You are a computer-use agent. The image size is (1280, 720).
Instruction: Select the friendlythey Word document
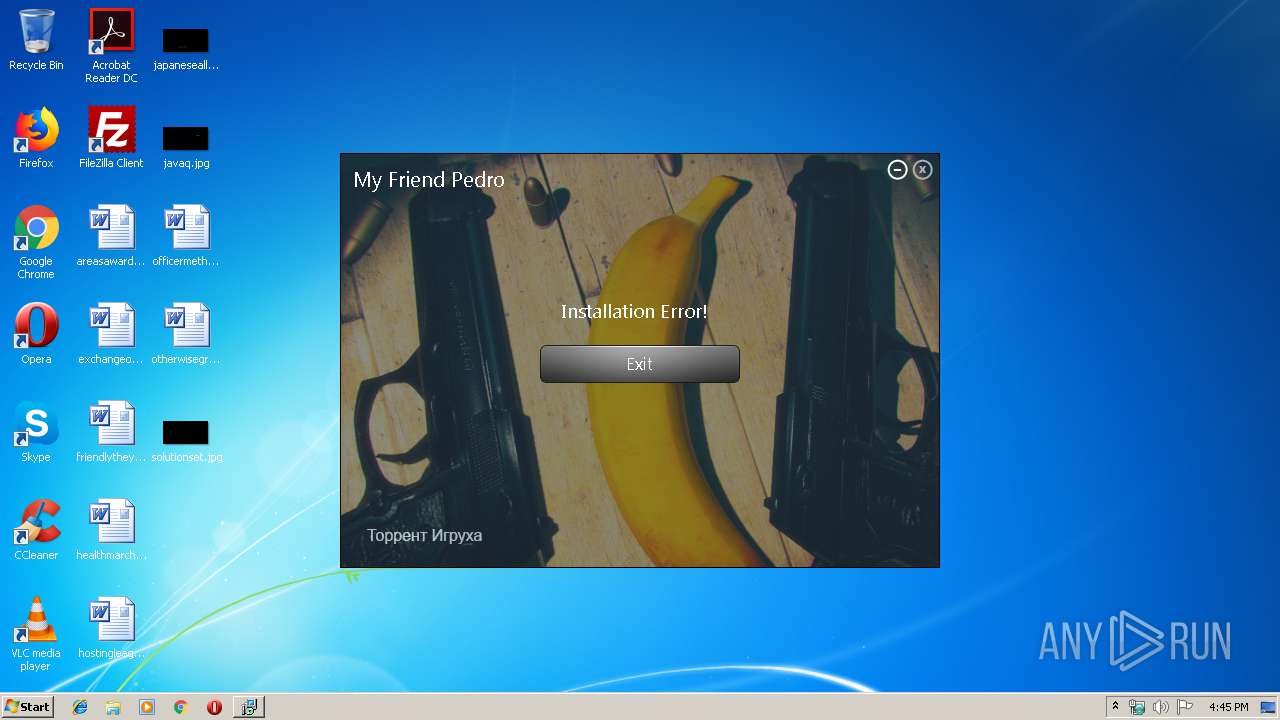(x=111, y=432)
